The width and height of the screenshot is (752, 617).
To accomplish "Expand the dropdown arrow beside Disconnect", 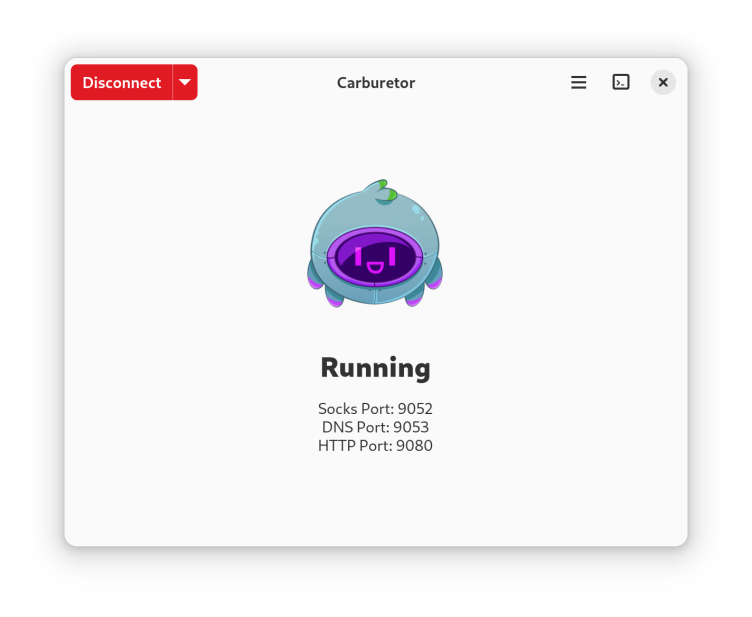I will (x=185, y=83).
